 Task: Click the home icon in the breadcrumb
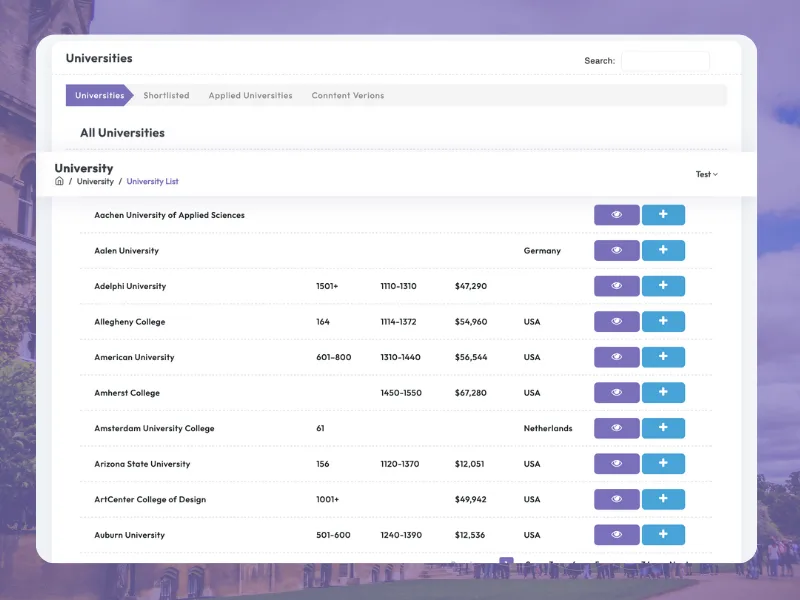tap(59, 182)
